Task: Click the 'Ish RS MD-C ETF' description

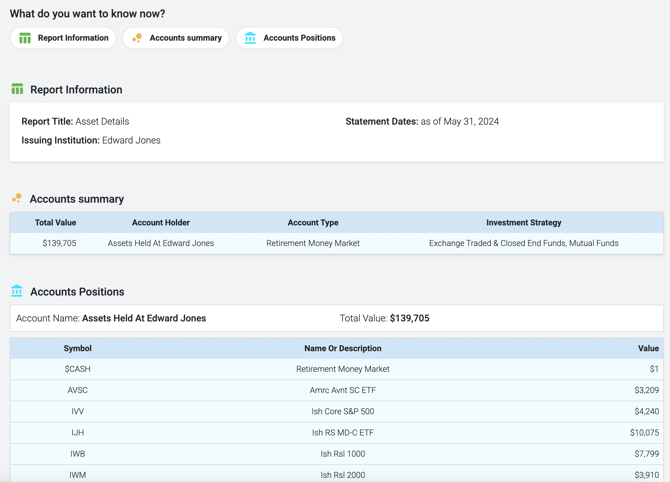Action: click(x=343, y=433)
